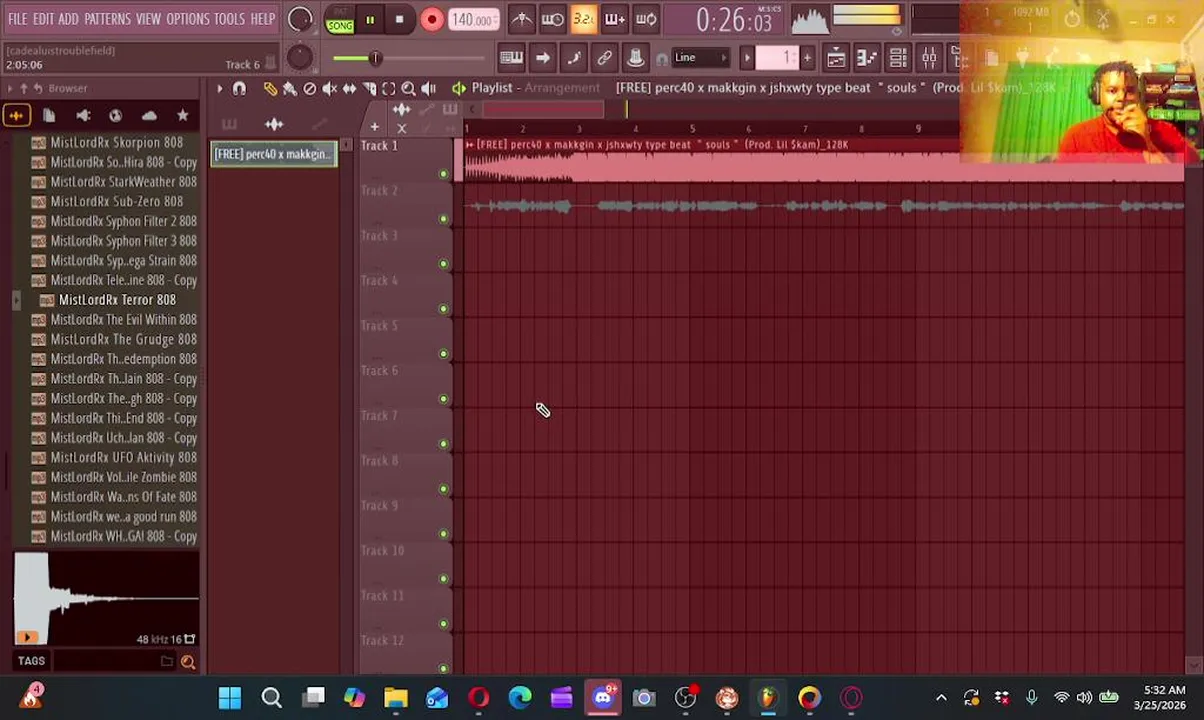Show browser plugin database tab
1204x720 pixels.
(83, 116)
